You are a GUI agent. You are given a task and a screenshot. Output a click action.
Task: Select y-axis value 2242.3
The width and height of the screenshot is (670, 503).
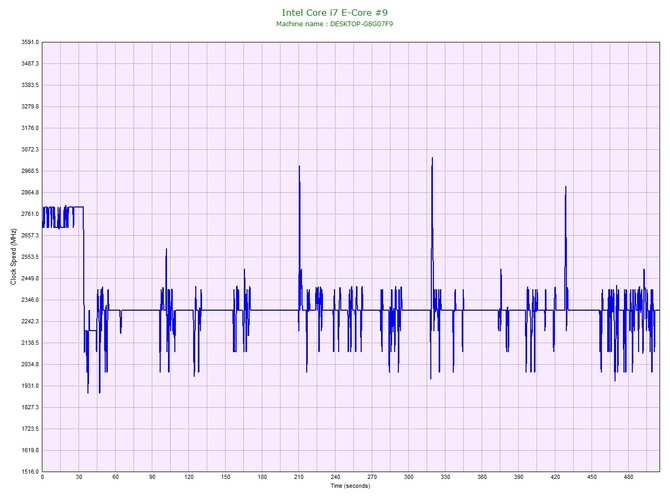[30, 321]
